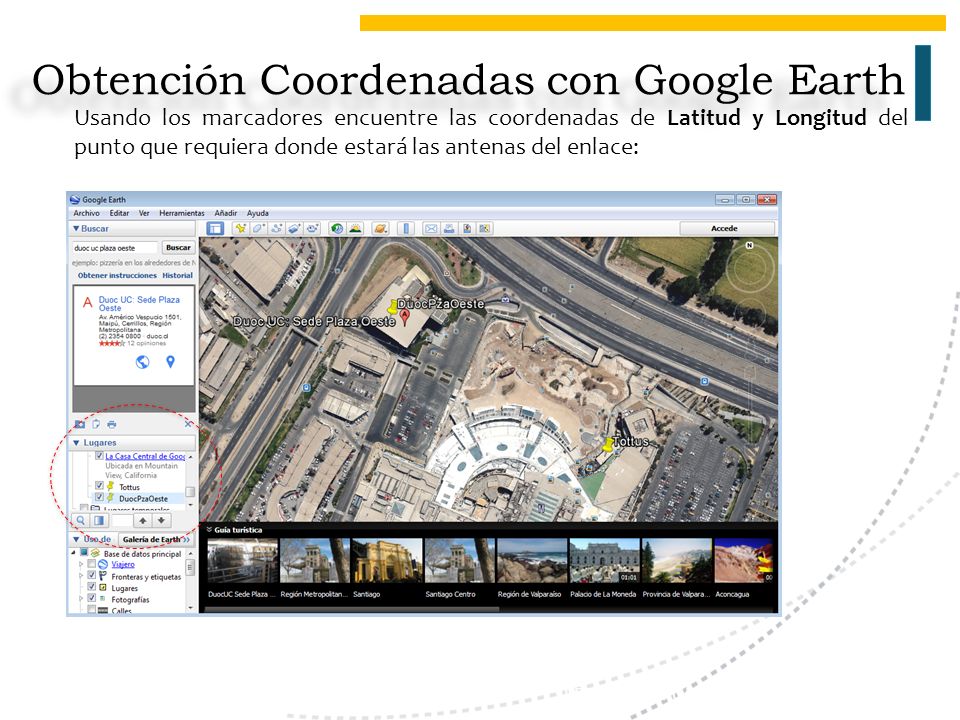Click the globe icon in search result card
Image resolution: width=960 pixels, height=720 pixels.
142,362
